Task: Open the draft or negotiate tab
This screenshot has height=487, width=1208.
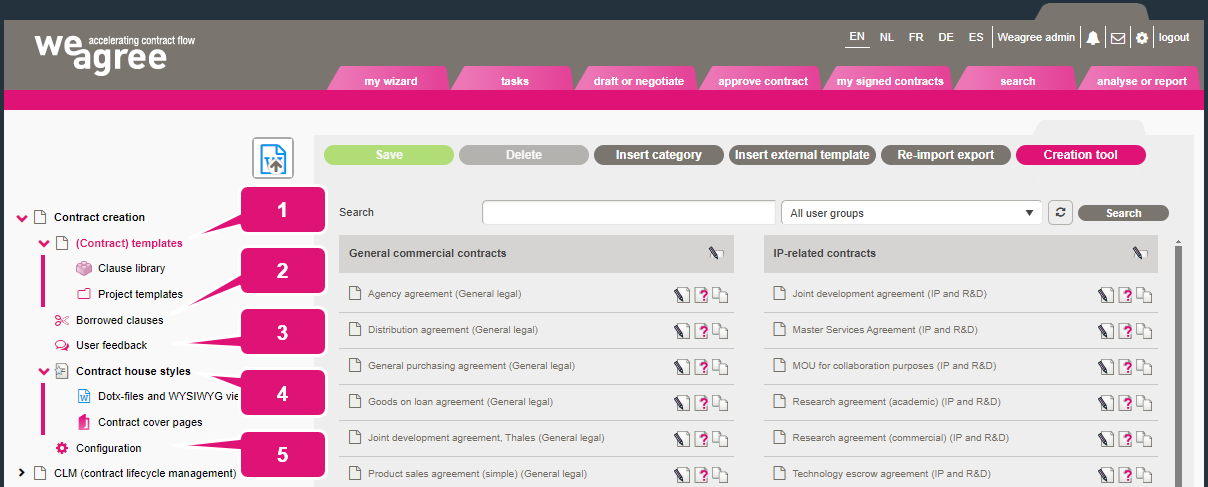Action: pyautogui.click(x=638, y=81)
